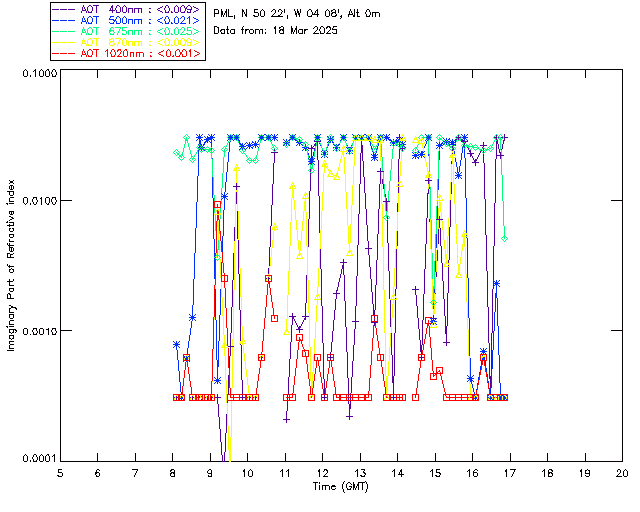Click y-axis tick label 0.1000
The height and width of the screenshot is (512, 640).
tap(40, 73)
